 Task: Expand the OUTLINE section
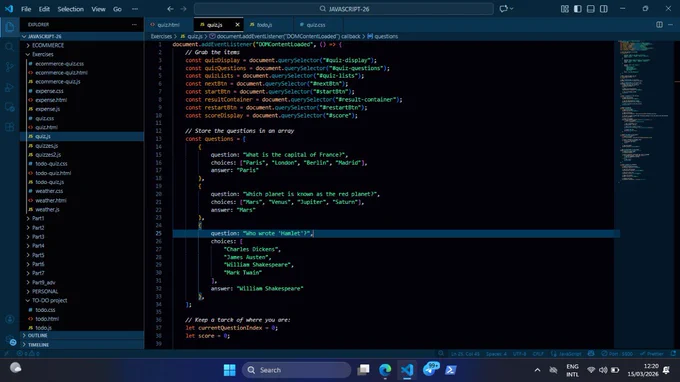click(x=82, y=336)
